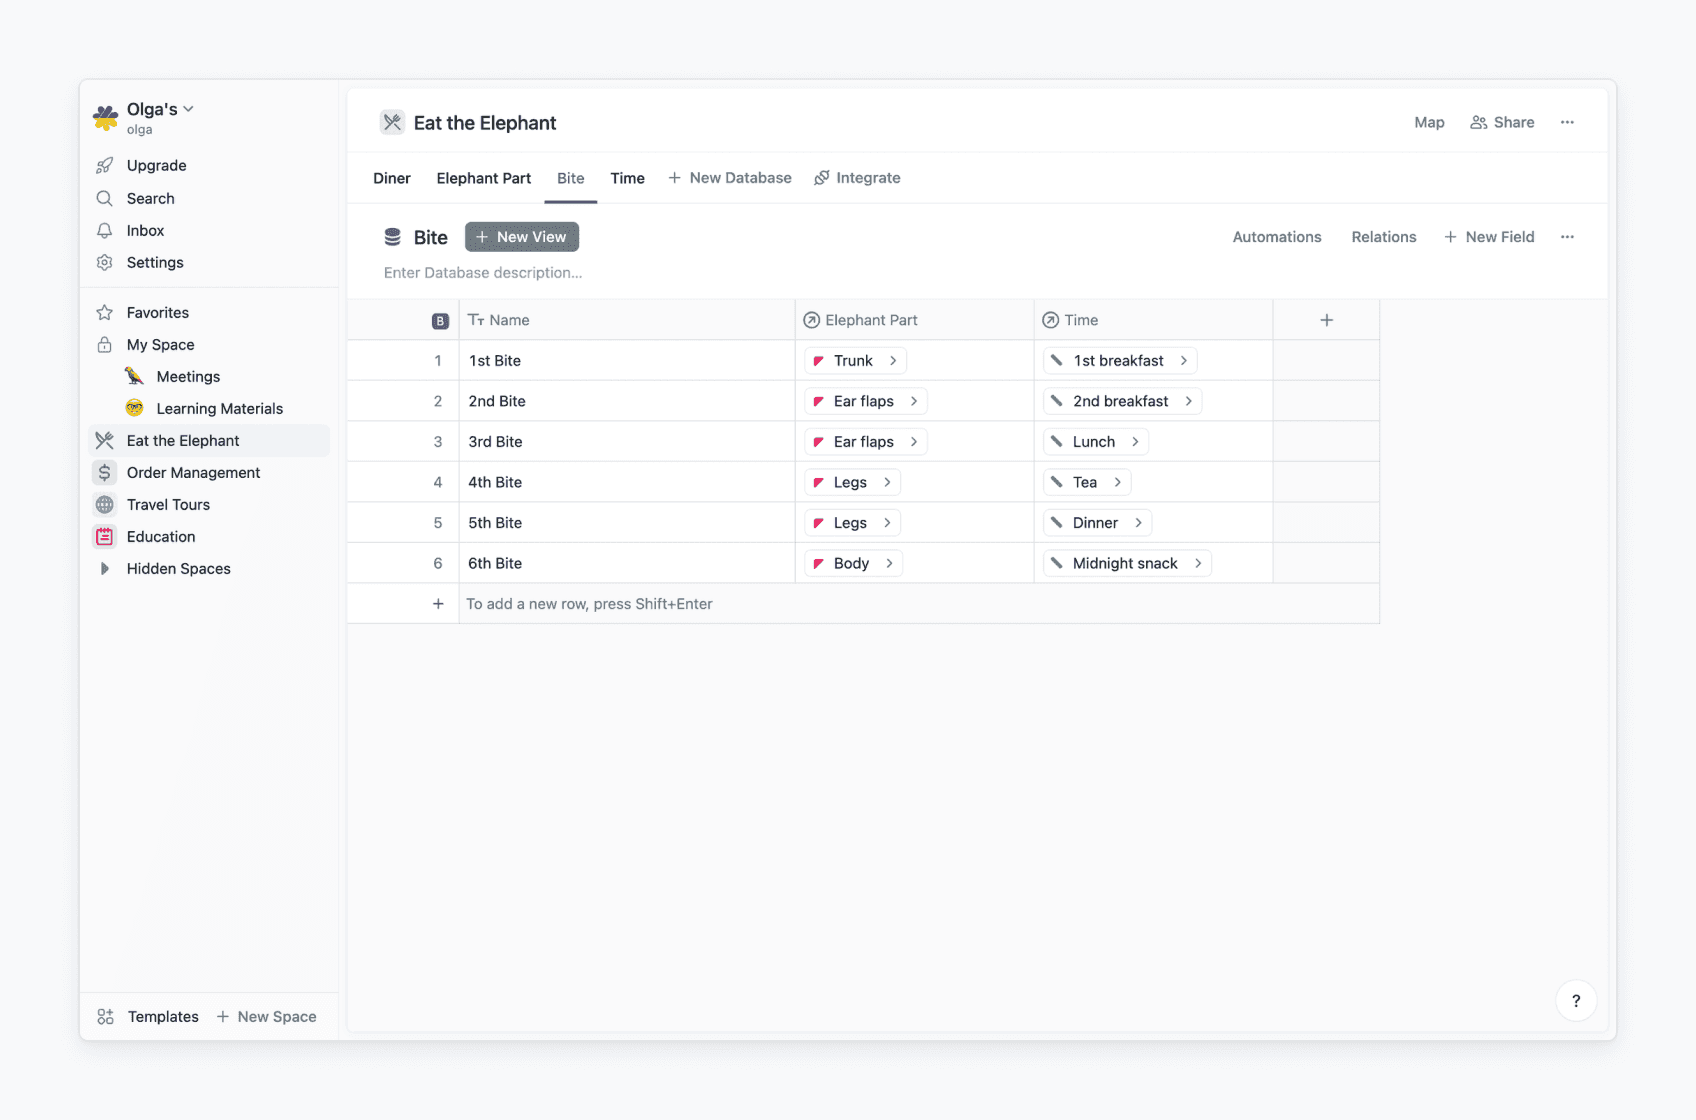Click the New View button
The height and width of the screenshot is (1120, 1696).
(521, 236)
